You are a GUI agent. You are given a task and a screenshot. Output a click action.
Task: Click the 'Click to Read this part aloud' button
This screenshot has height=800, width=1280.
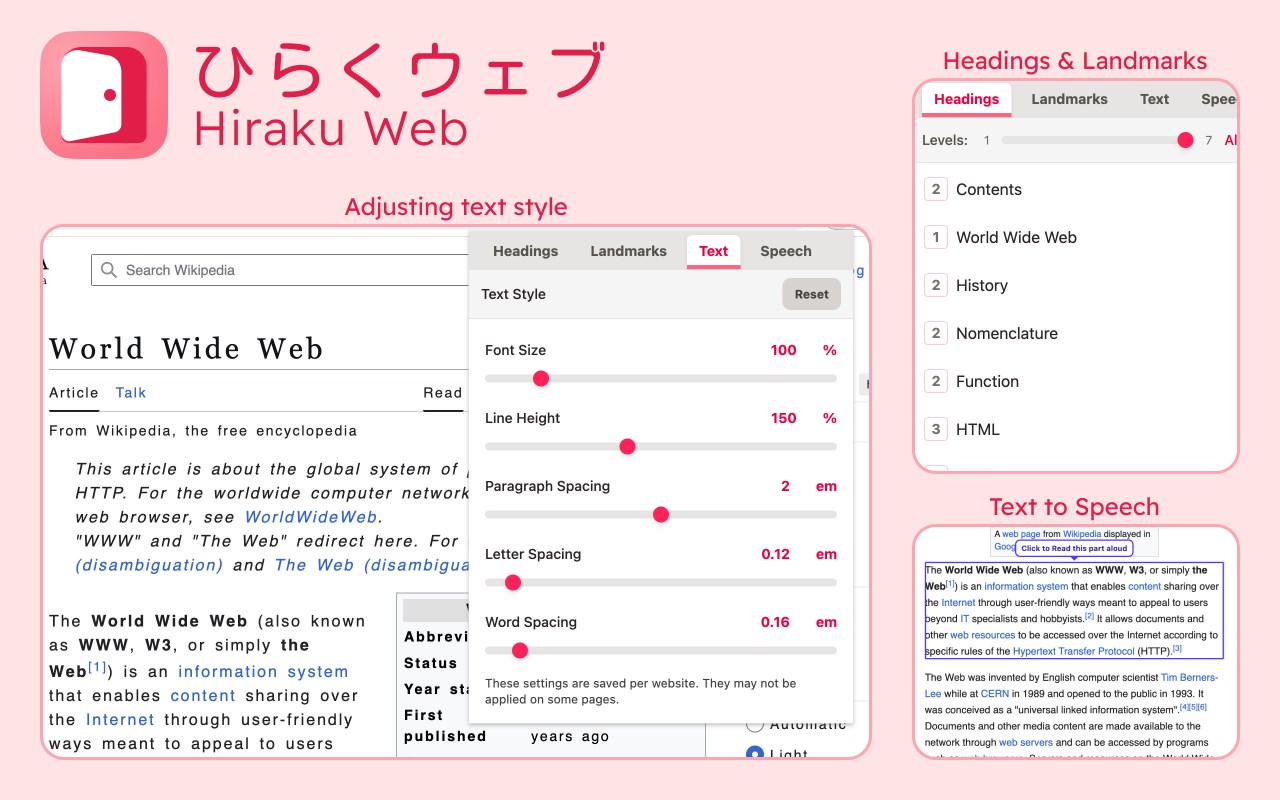(x=1074, y=548)
